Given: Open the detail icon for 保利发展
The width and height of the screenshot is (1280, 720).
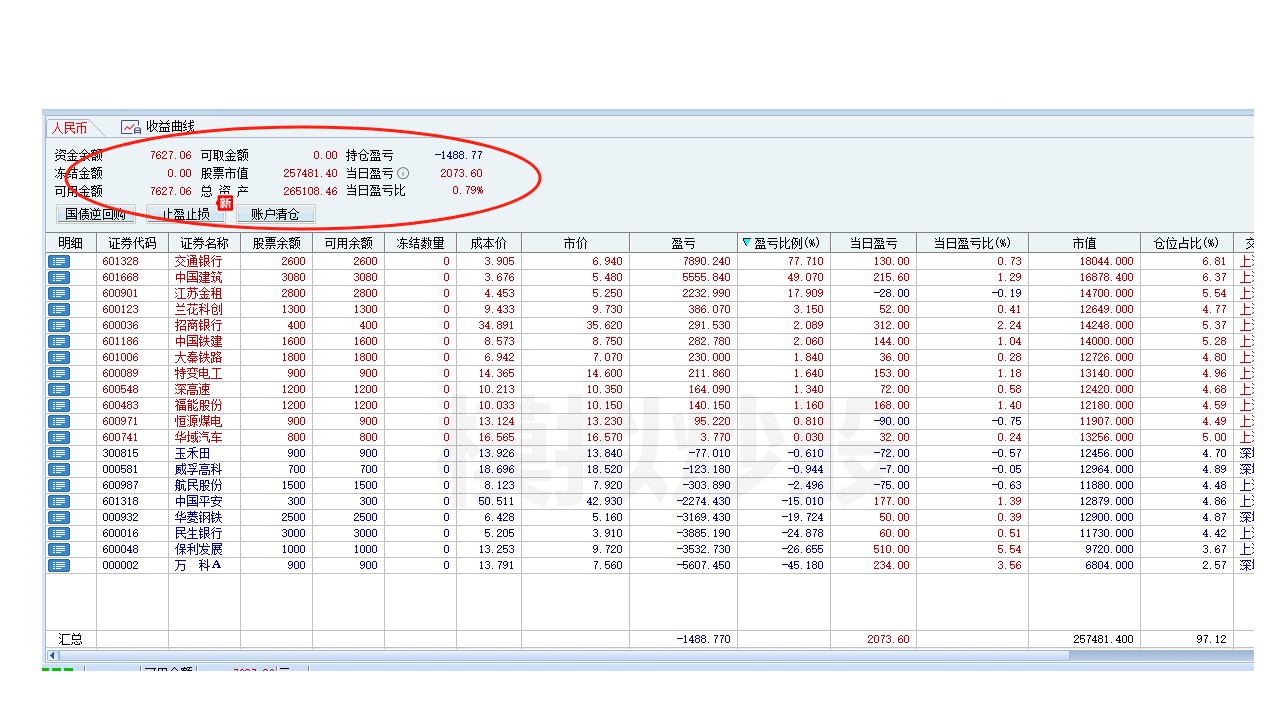Looking at the screenshot, I should 59,549.
